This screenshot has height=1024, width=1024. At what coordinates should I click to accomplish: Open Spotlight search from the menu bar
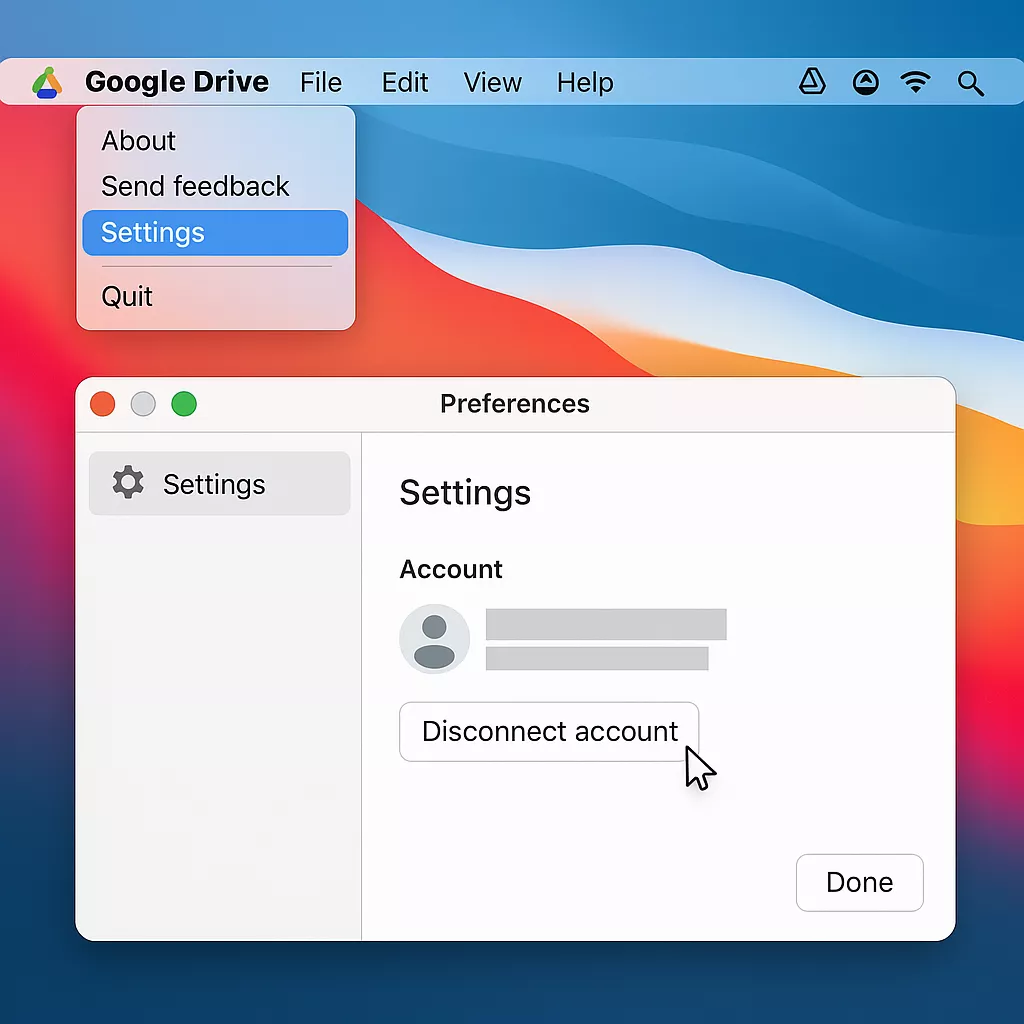971,83
